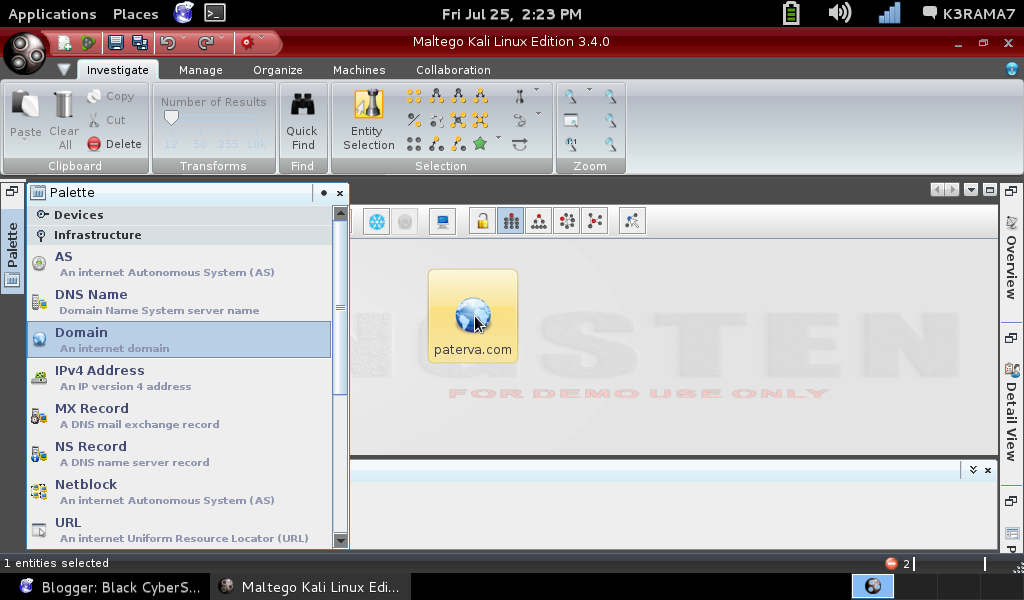Click the blue help icon at ribbon right
Viewport: 1024px width, 600px height.
[x=1012, y=69]
